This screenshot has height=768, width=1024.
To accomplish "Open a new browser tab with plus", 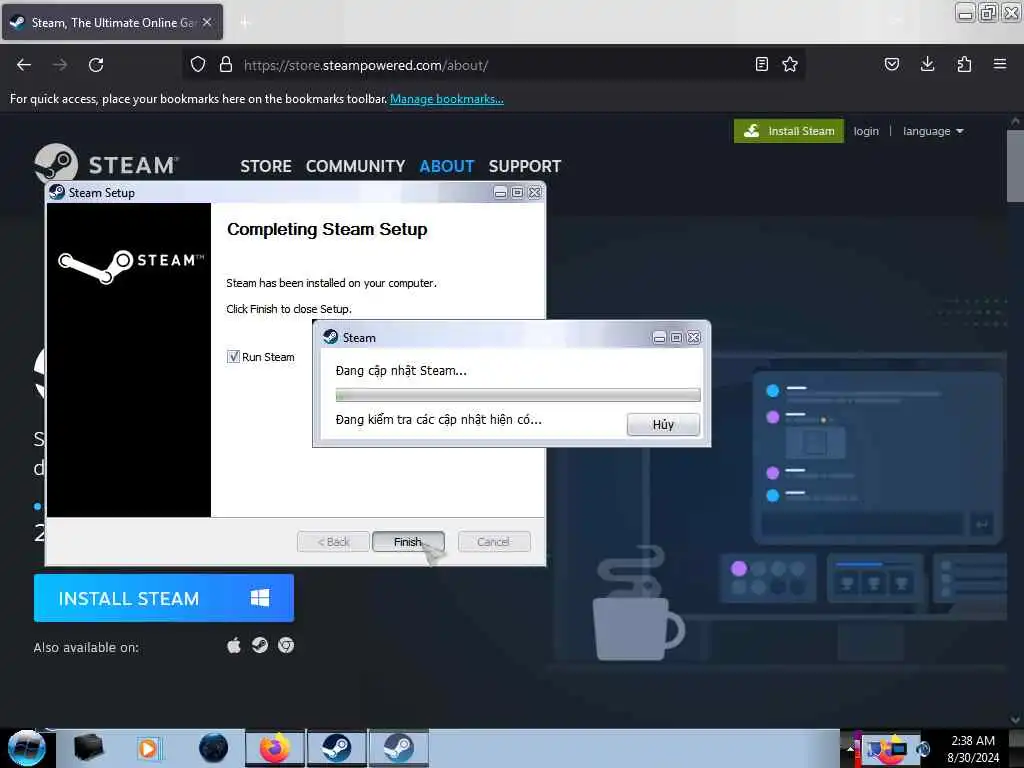I will click(245, 23).
